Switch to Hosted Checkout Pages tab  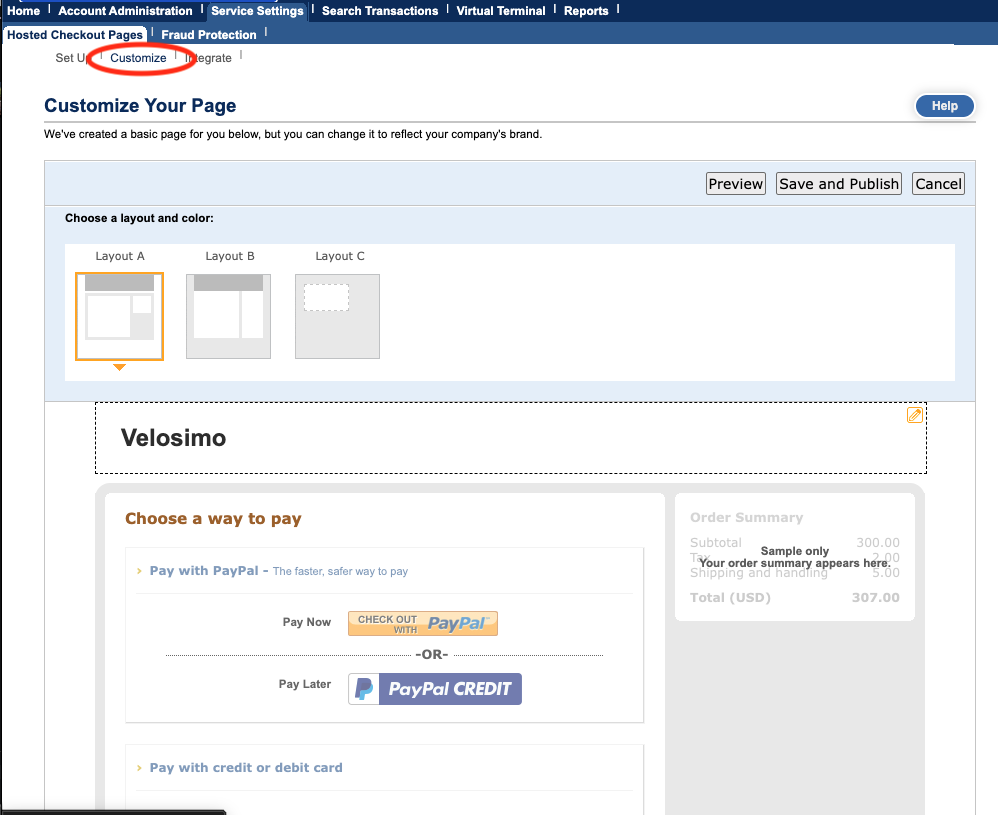tap(75, 35)
